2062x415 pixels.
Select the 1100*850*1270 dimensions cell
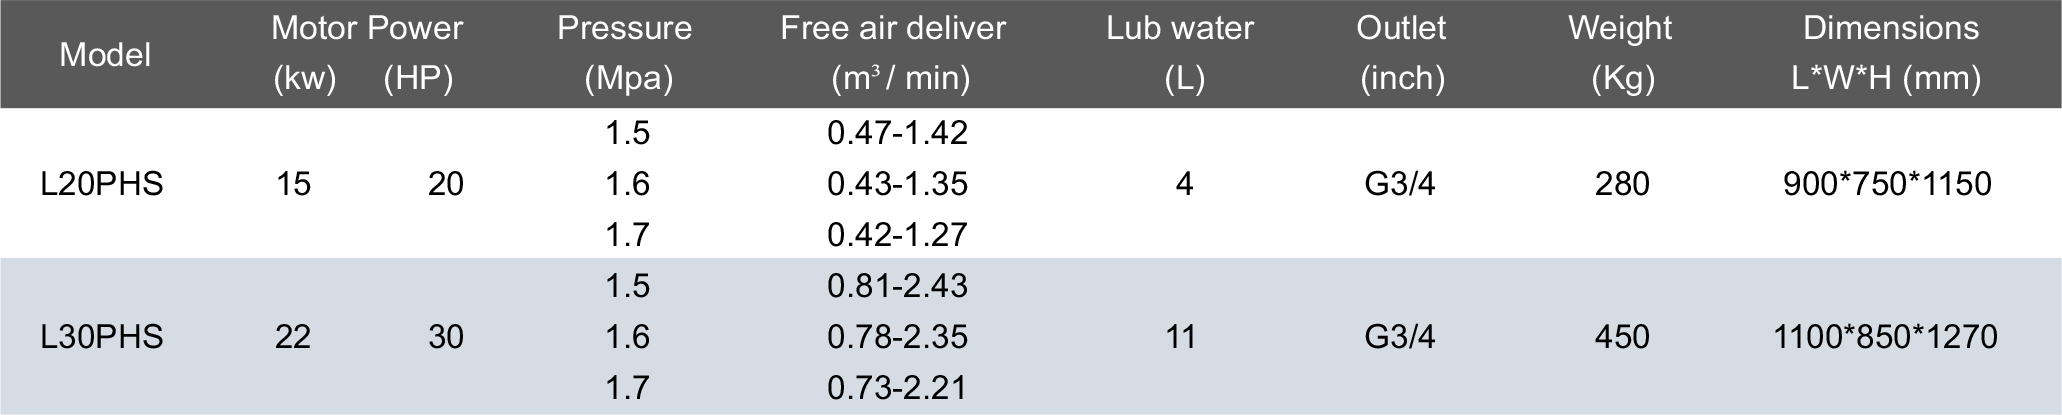(x=1885, y=337)
